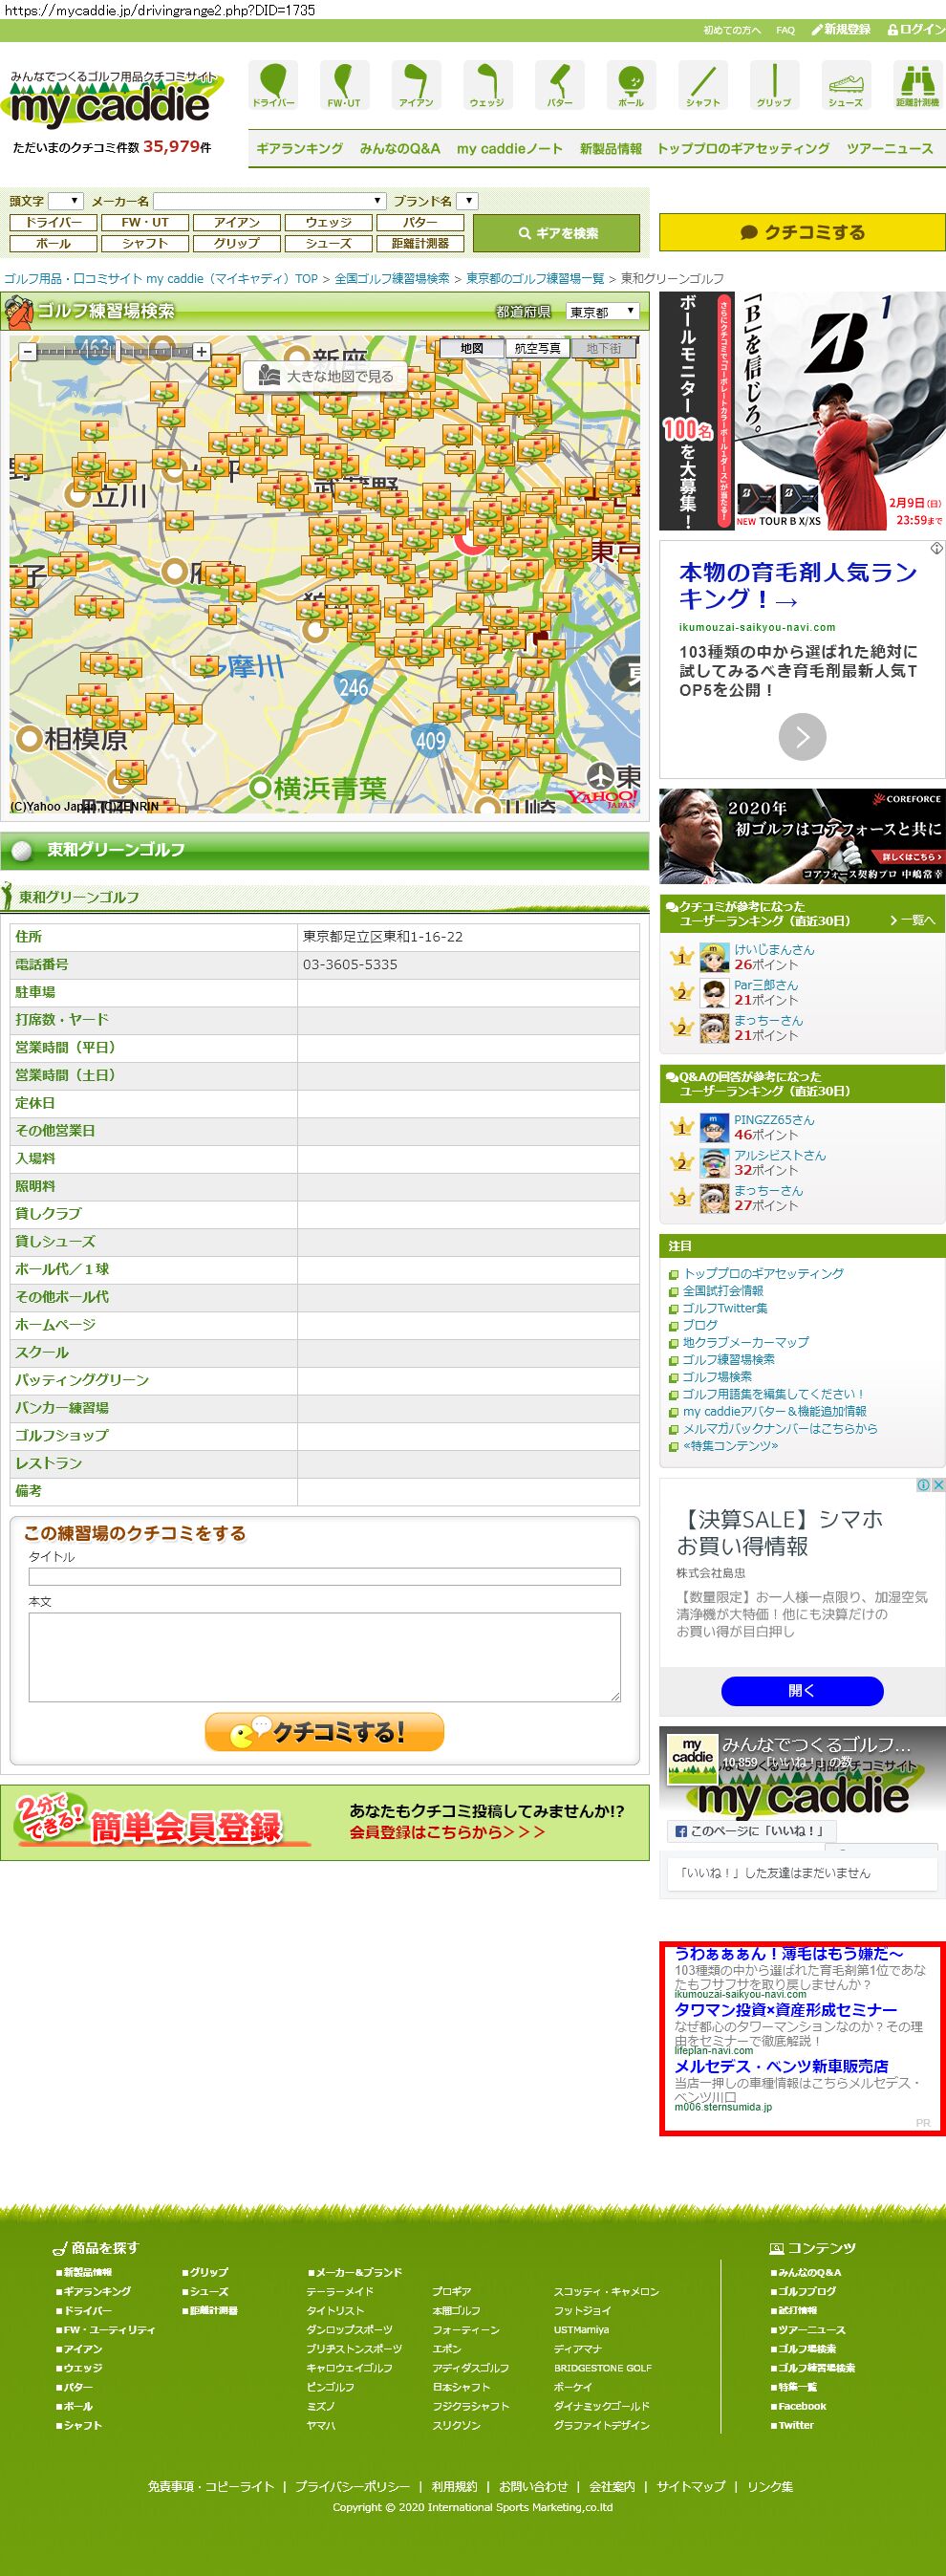Go to ツアーニュース menu item
The height and width of the screenshot is (2576, 946).
tap(889, 148)
